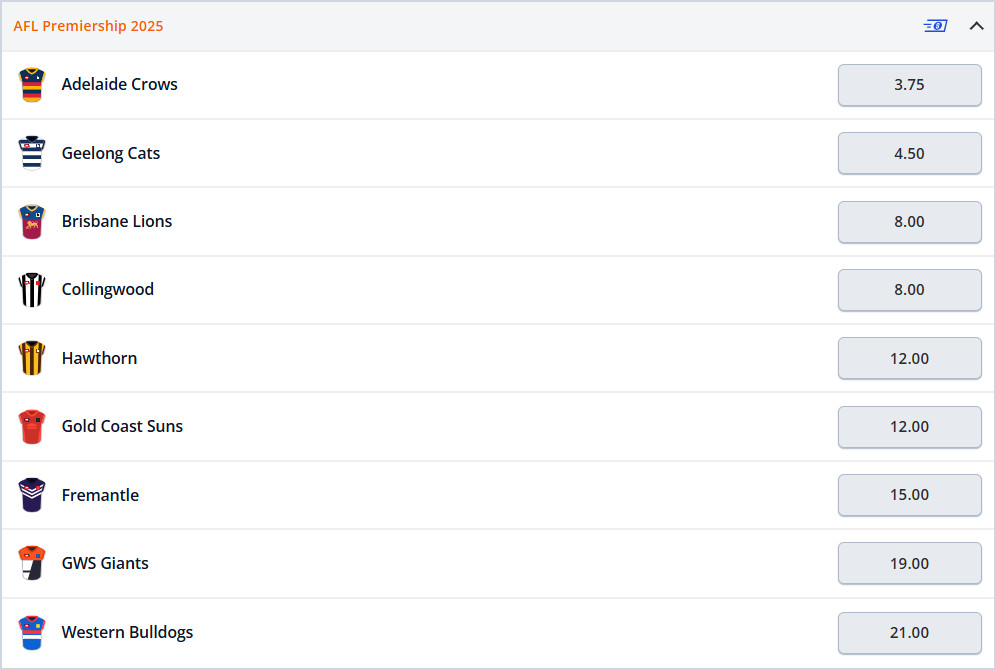Click the Geelong Cats team name
This screenshot has width=996, height=670.
point(111,153)
